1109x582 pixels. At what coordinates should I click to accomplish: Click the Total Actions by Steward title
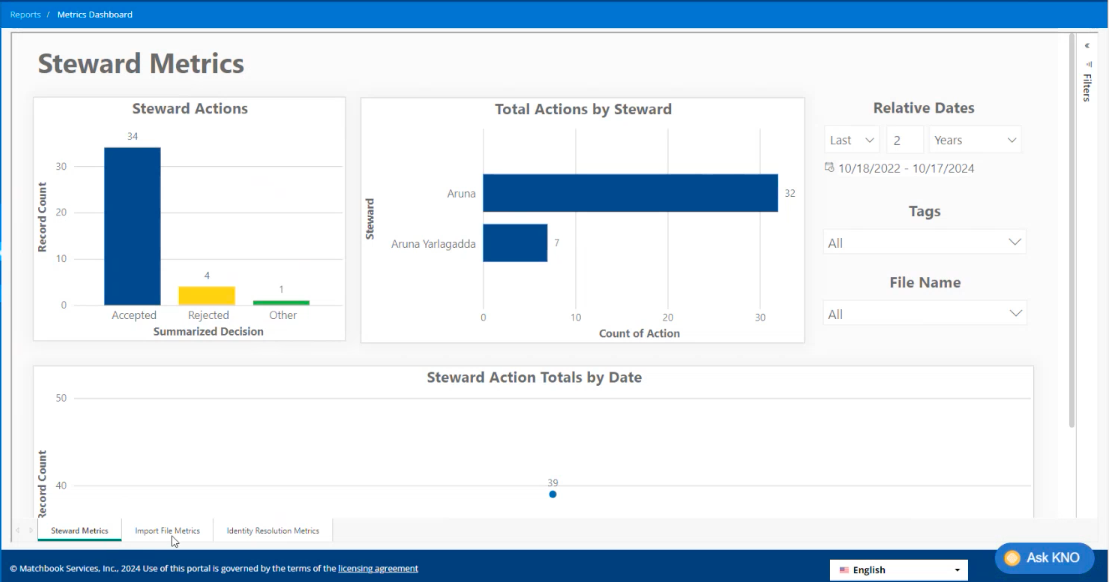(583, 109)
